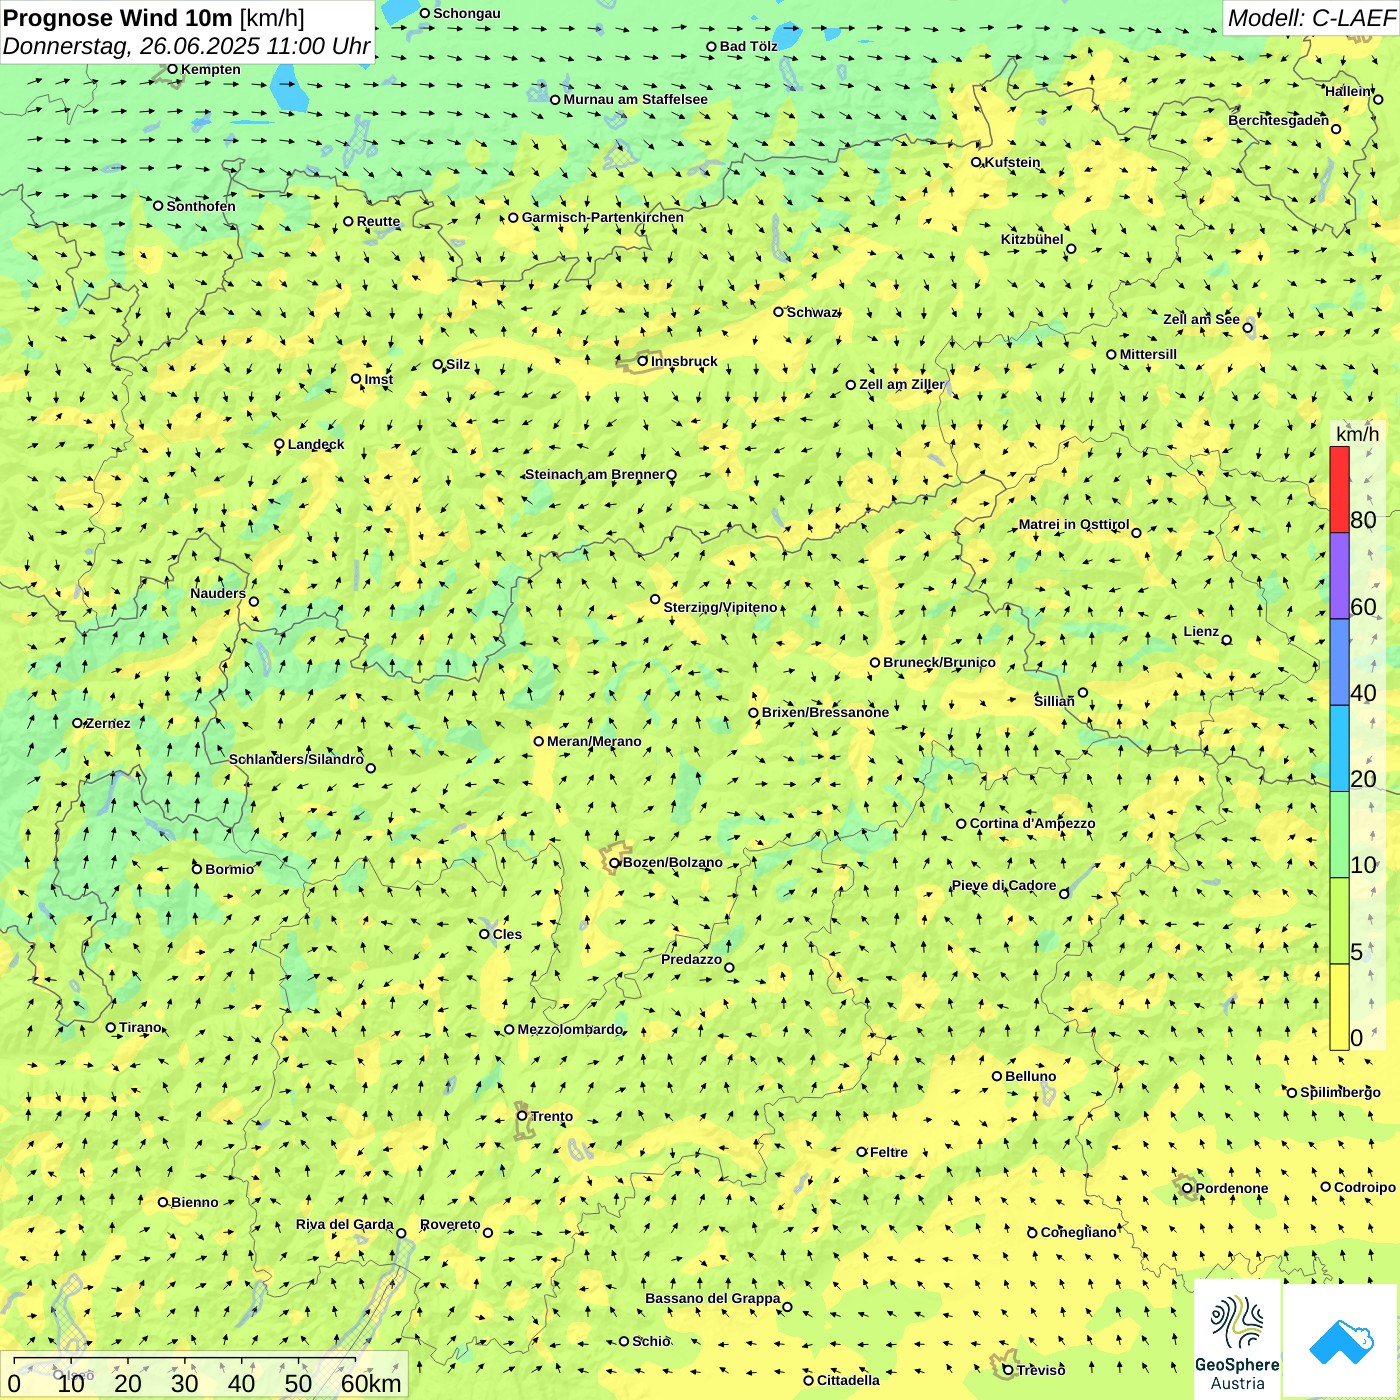Click the Belluno city marker

(997, 1076)
